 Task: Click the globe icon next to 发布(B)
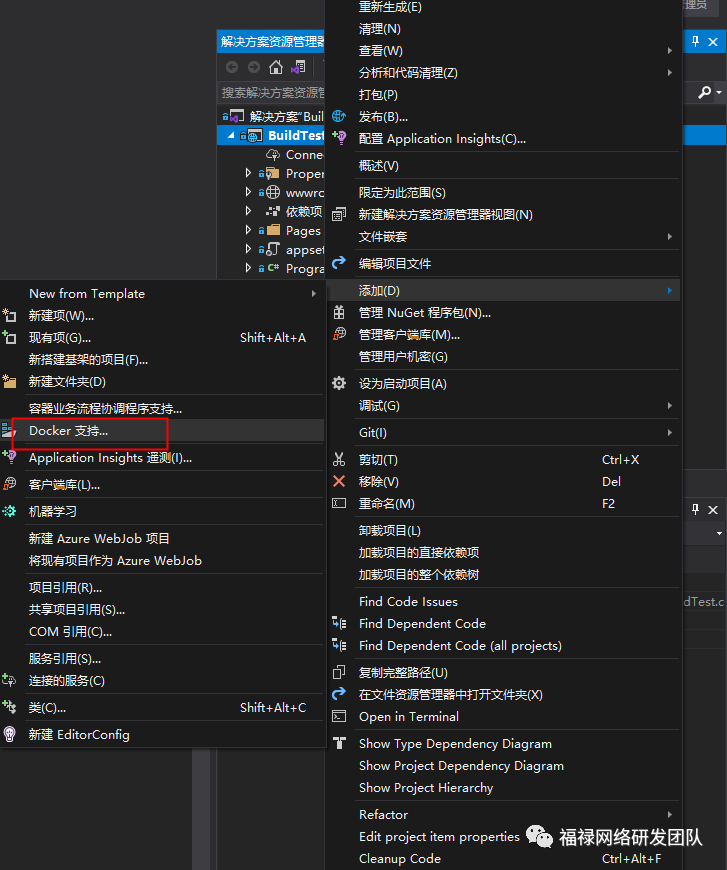339,117
